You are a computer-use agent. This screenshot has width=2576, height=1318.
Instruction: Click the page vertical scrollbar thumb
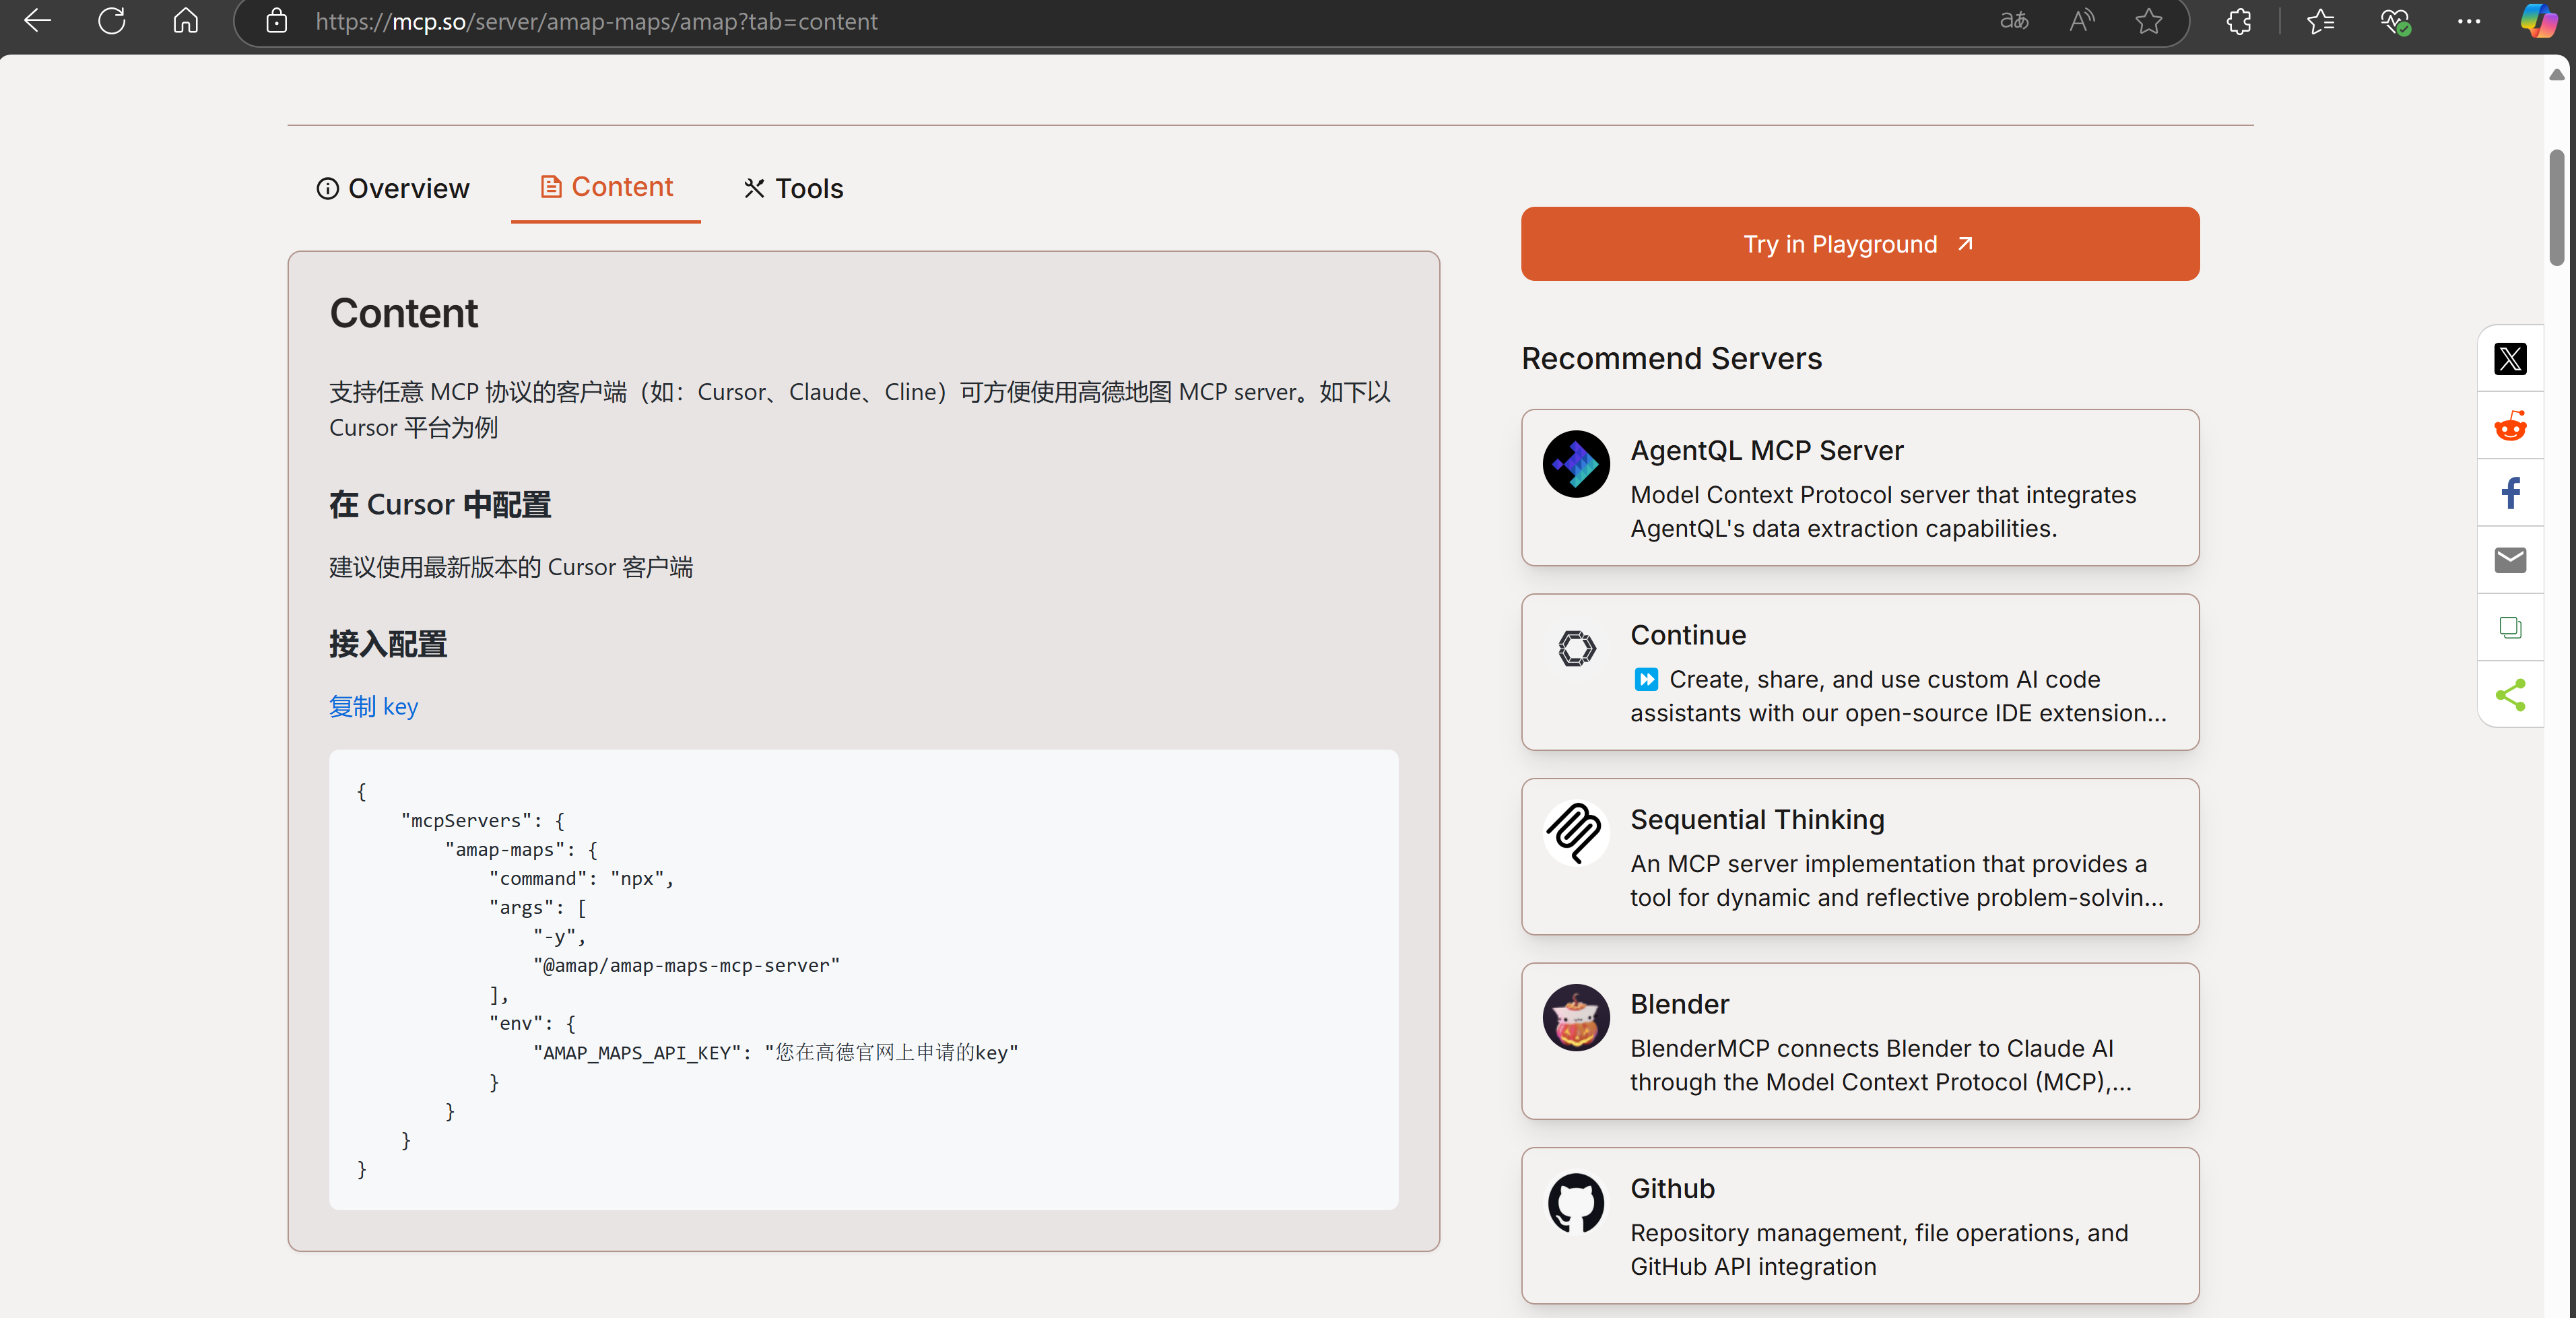pos(2556,206)
